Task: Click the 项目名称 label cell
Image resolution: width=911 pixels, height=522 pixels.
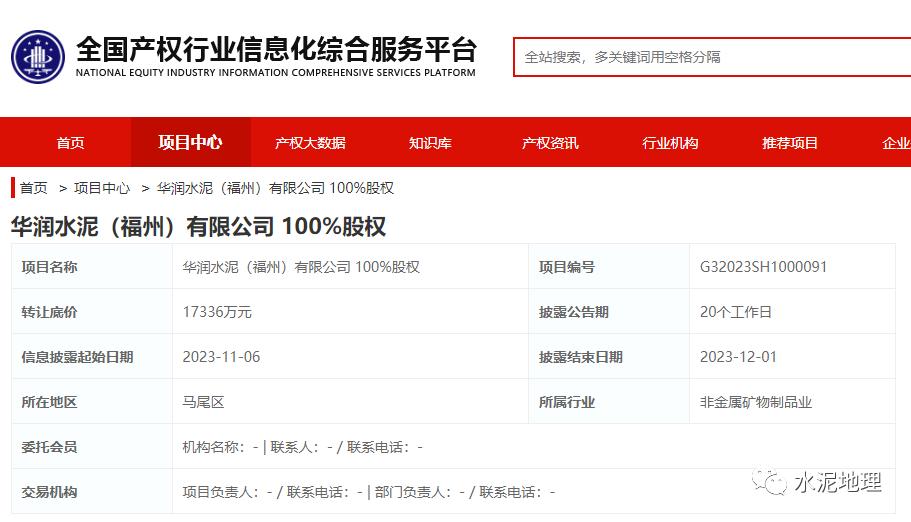Action: [92, 267]
